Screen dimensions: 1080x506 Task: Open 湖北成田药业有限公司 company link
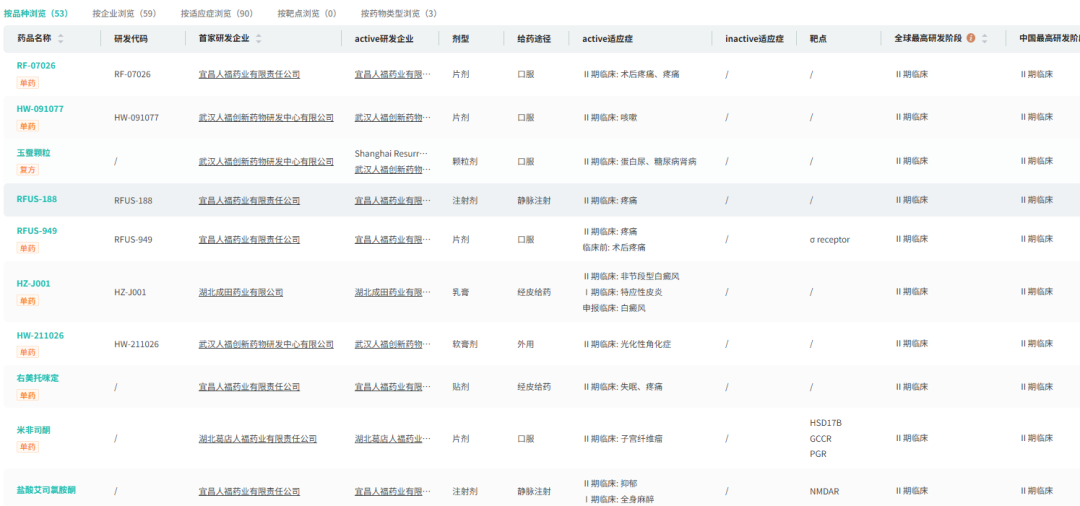(240, 292)
